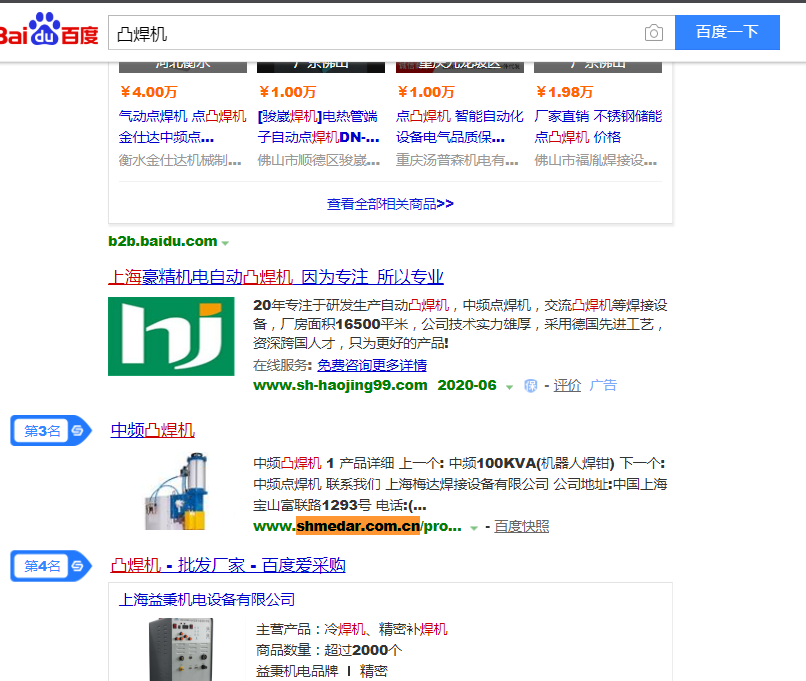Click www.shmedar.com.cn URL
This screenshot has width=806, height=681.
pos(357,526)
